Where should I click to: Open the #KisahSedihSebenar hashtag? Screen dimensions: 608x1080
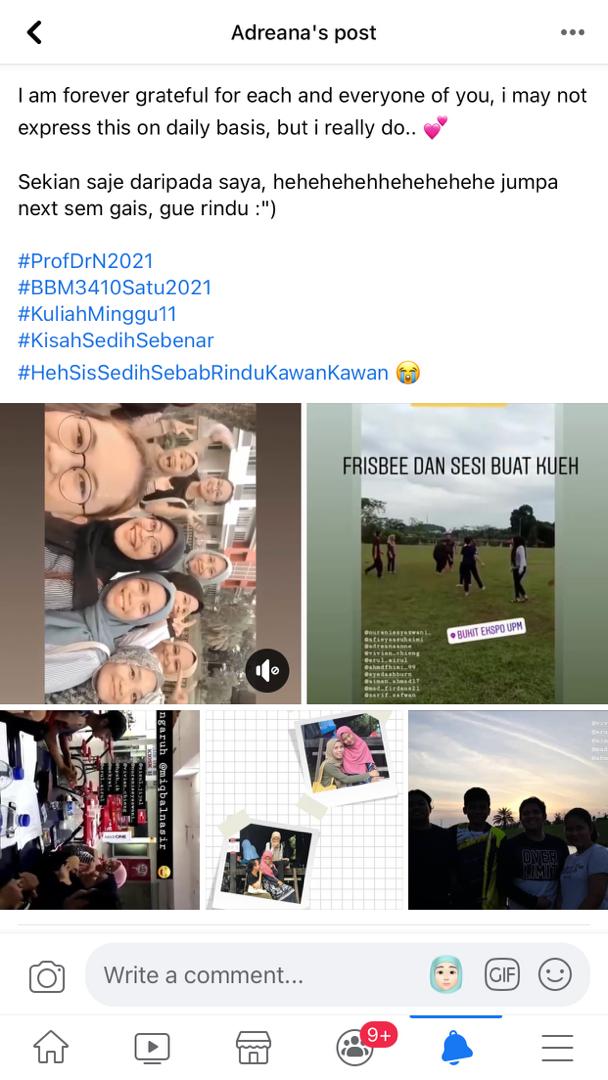tap(116, 340)
